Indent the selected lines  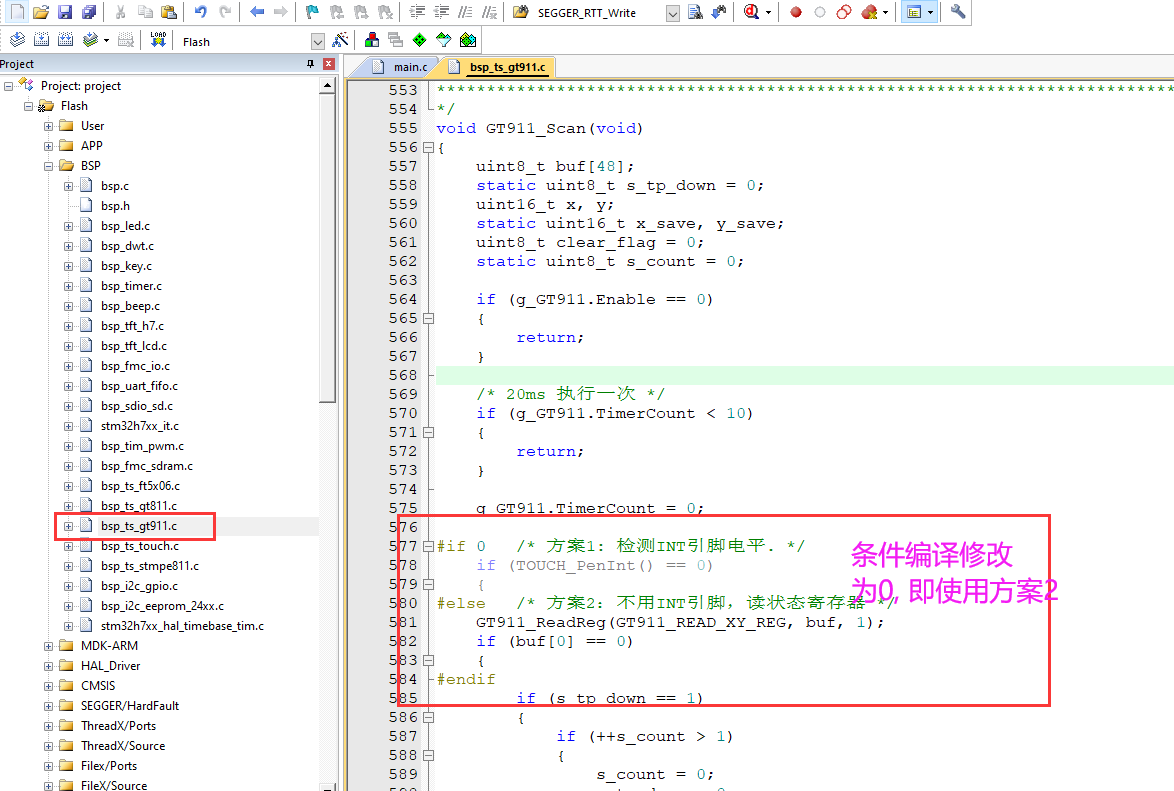point(417,12)
